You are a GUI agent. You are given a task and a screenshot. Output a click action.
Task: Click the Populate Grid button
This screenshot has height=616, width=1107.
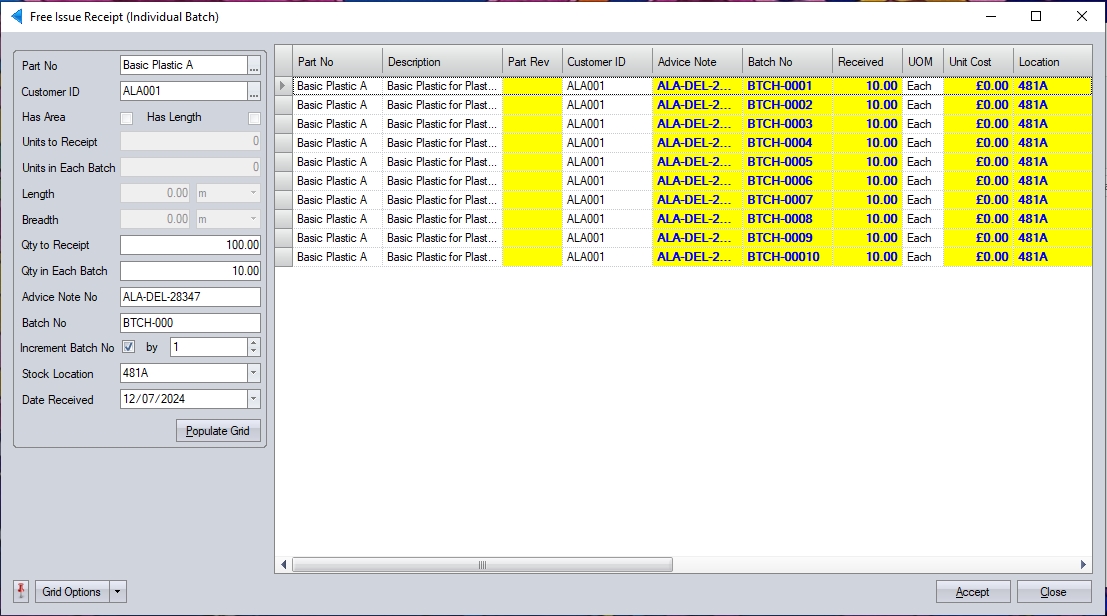218,431
